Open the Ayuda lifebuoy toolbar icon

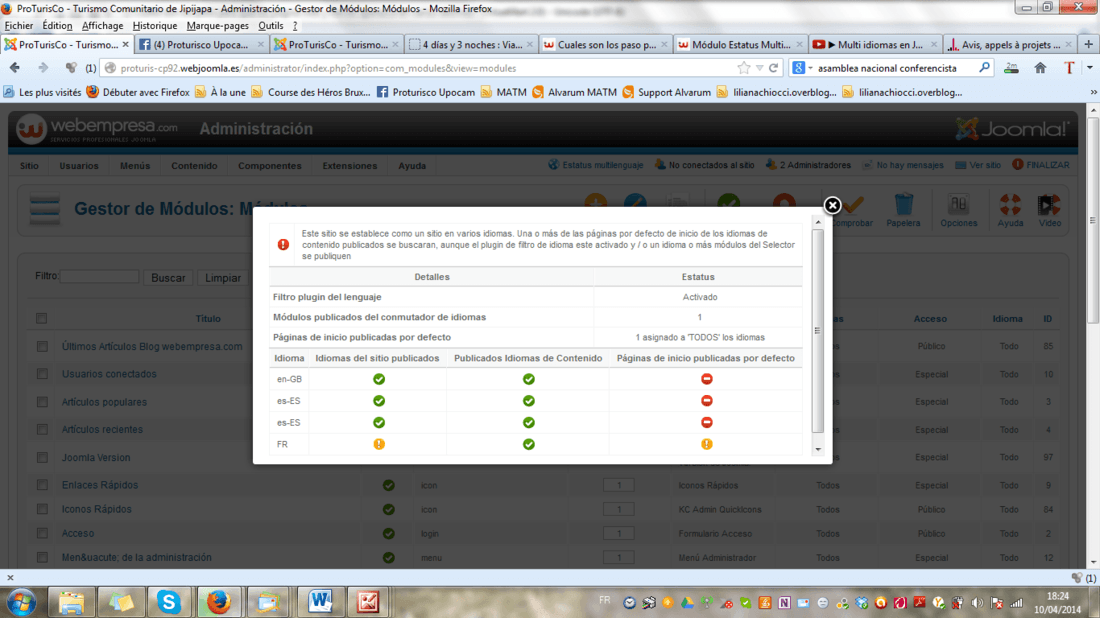pyautogui.click(x=1010, y=210)
